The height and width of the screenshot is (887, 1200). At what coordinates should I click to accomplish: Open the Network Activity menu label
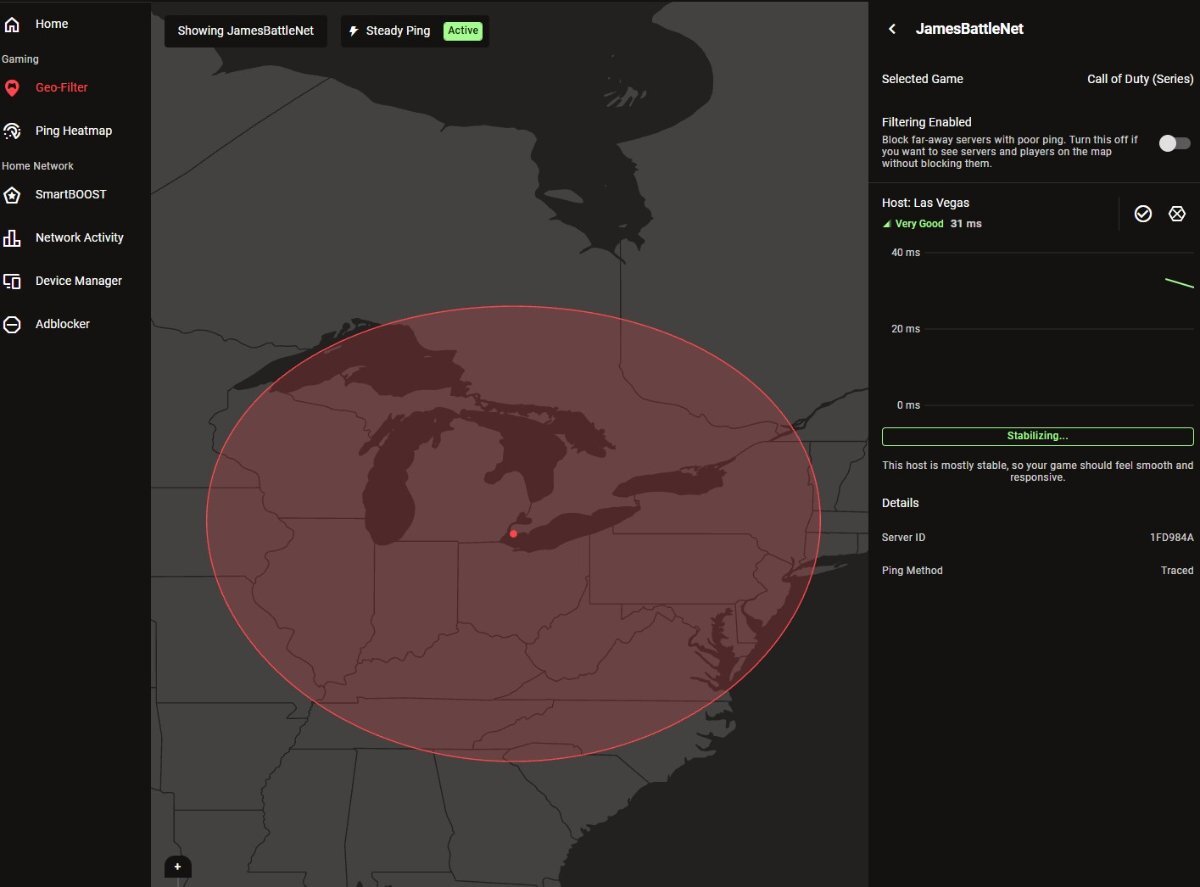(x=79, y=238)
